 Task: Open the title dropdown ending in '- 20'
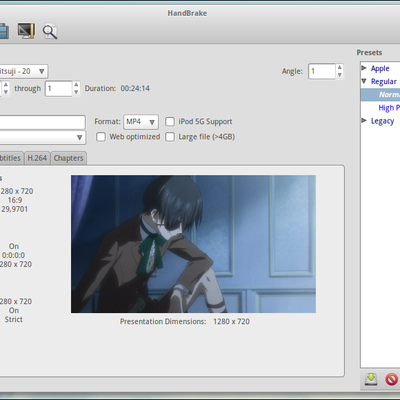point(23,71)
